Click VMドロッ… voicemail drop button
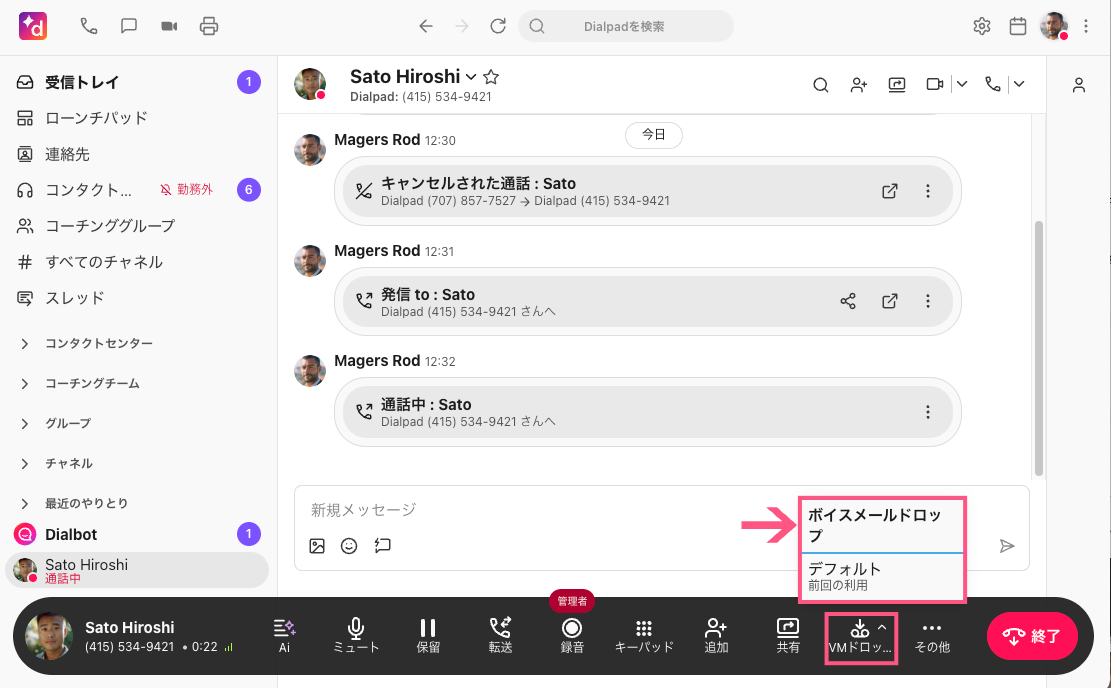Viewport: 1111px width, 688px height. 860,638
